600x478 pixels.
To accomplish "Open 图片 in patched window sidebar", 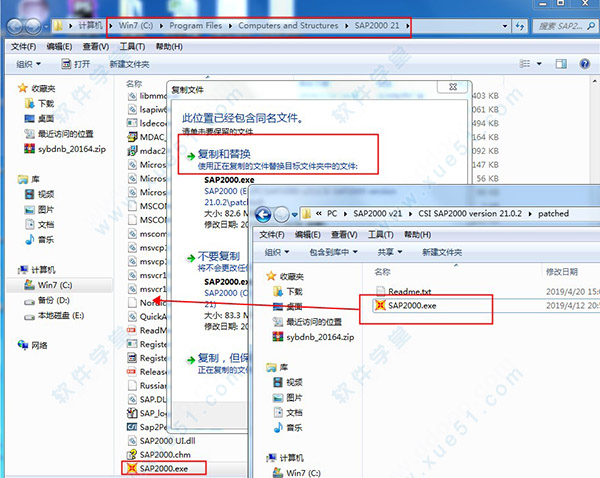I will [x=288, y=397].
